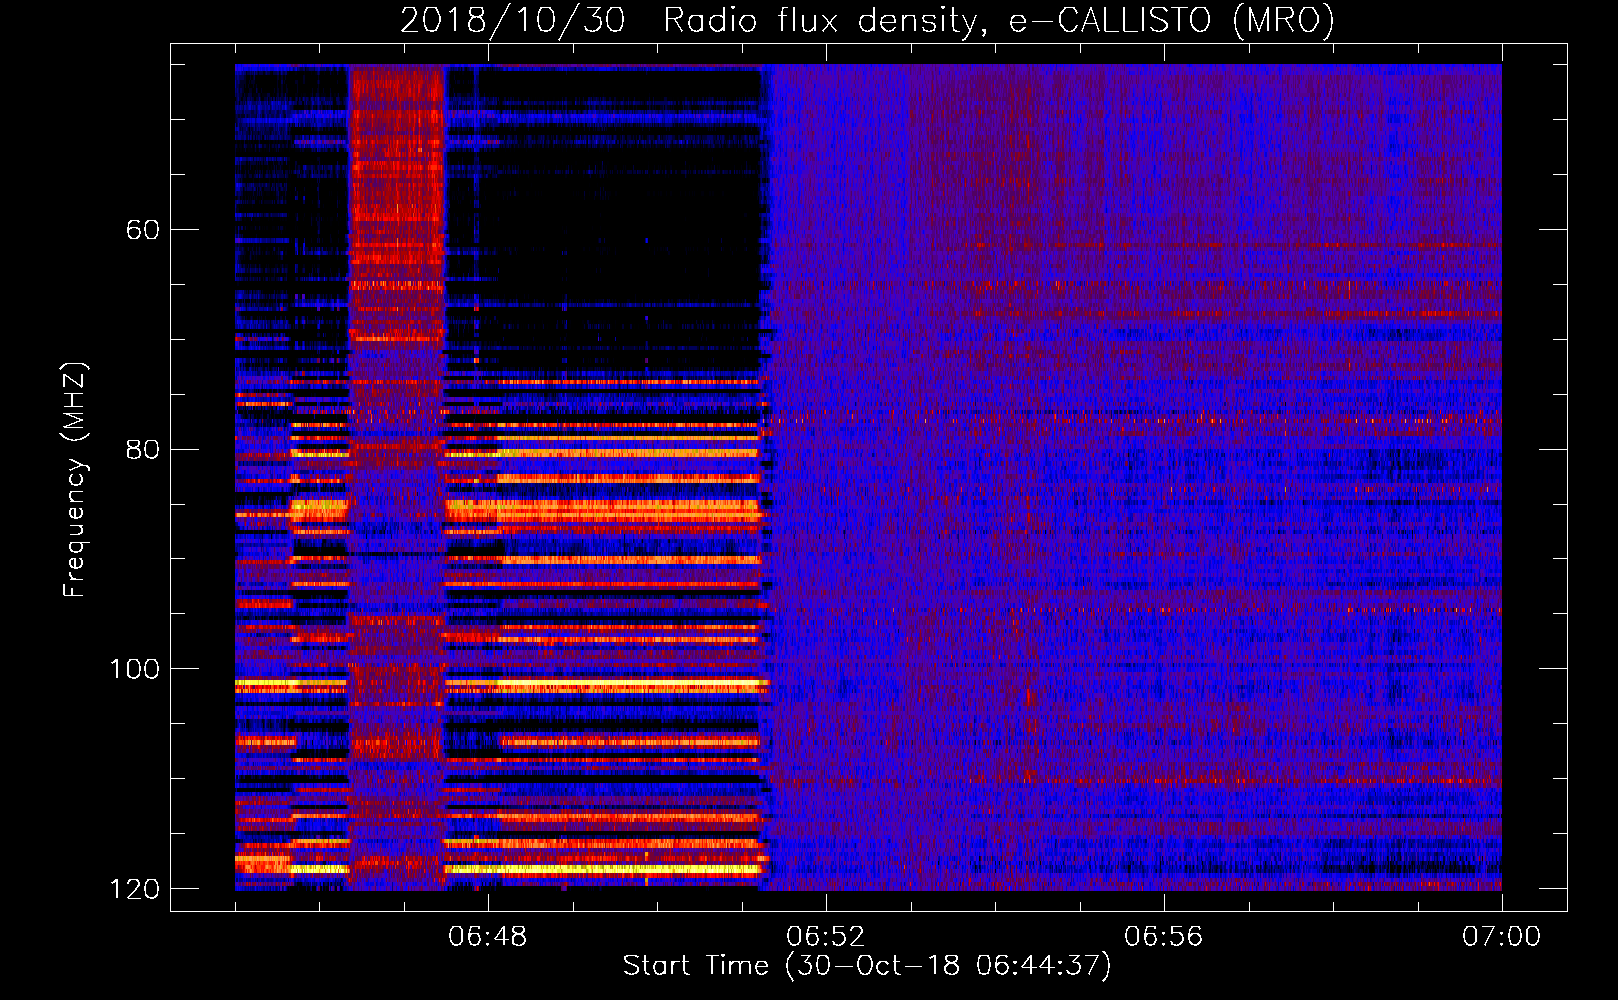Click the 80 frequency tick label
The image size is (1618, 1000).
click(142, 449)
